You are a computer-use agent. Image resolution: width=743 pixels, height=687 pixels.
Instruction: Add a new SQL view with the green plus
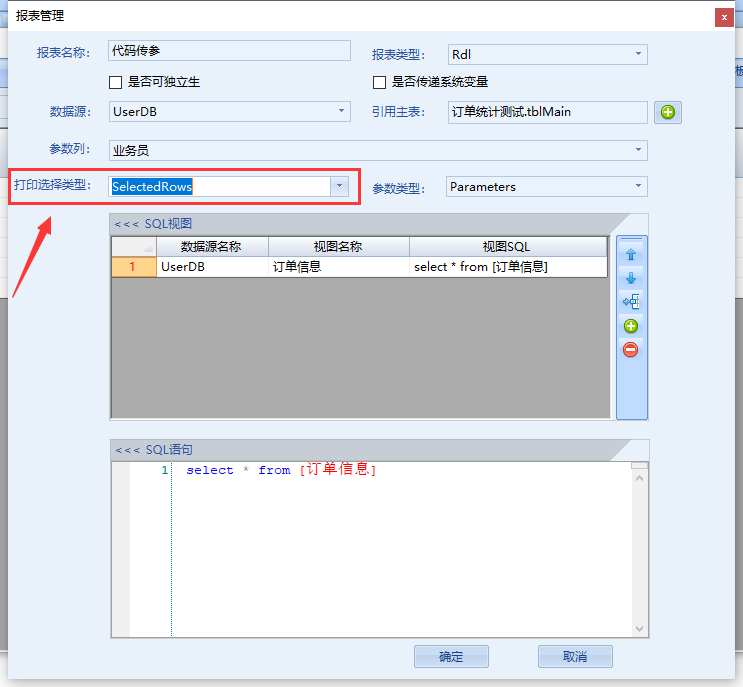pyautogui.click(x=631, y=326)
